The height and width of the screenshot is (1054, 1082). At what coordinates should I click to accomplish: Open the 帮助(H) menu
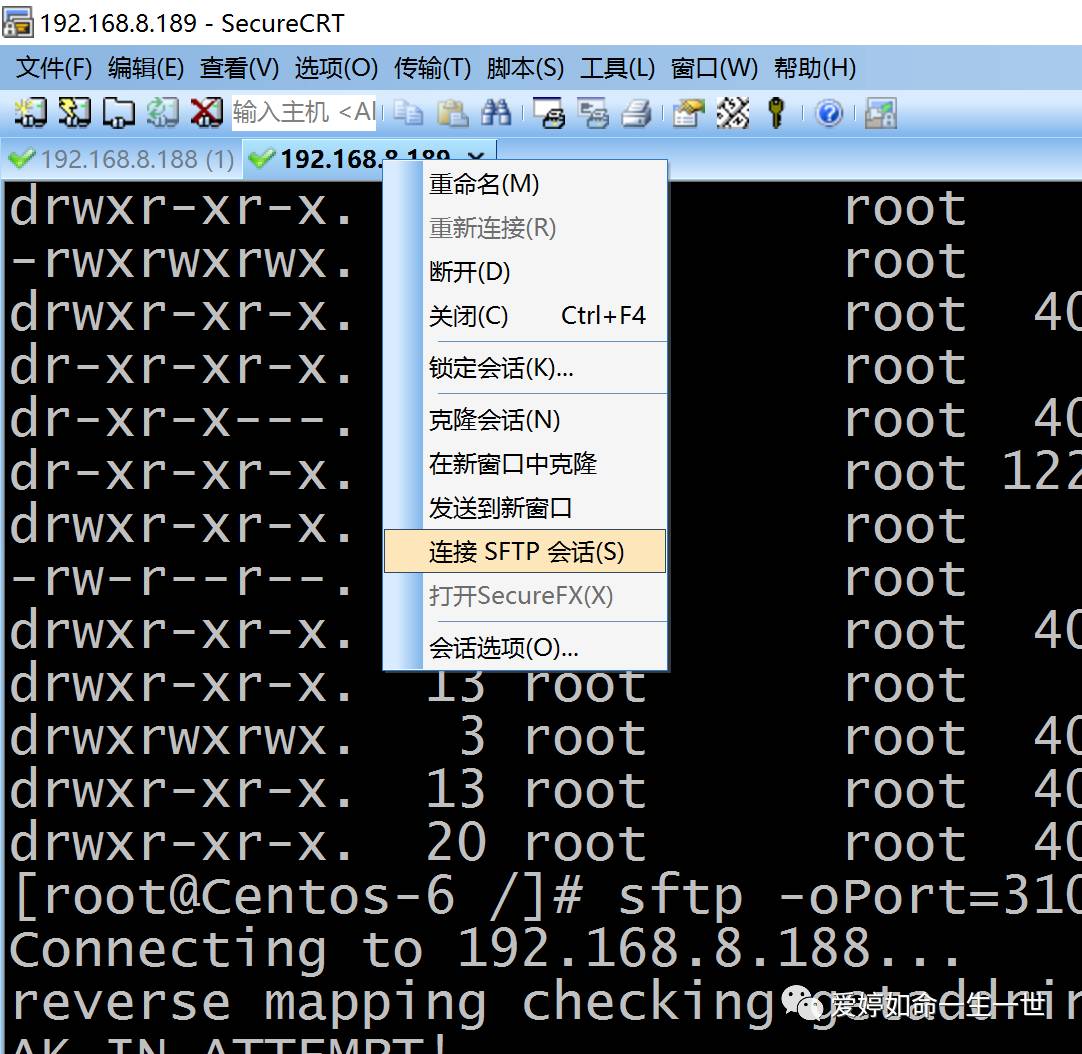(x=814, y=68)
